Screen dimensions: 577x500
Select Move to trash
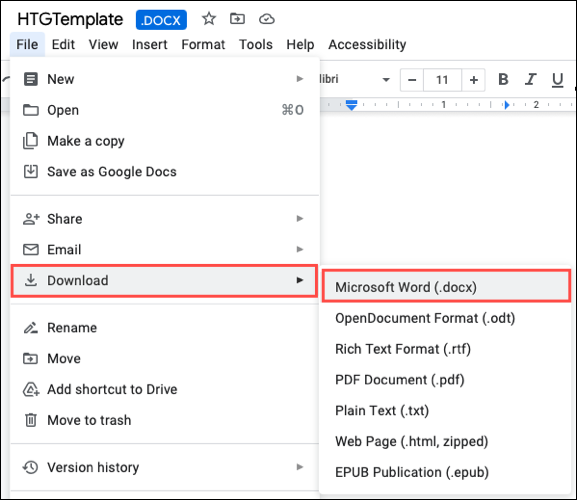tap(164, 420)
